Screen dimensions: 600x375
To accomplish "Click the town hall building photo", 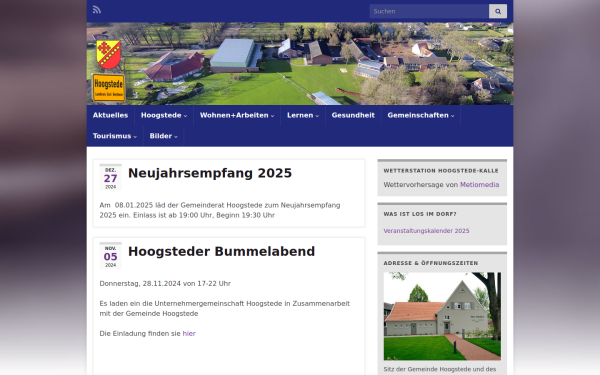I will coord(442,316).
